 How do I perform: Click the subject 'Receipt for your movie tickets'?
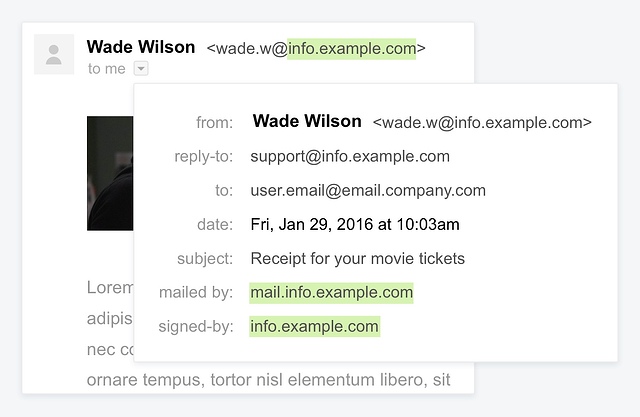358,259
